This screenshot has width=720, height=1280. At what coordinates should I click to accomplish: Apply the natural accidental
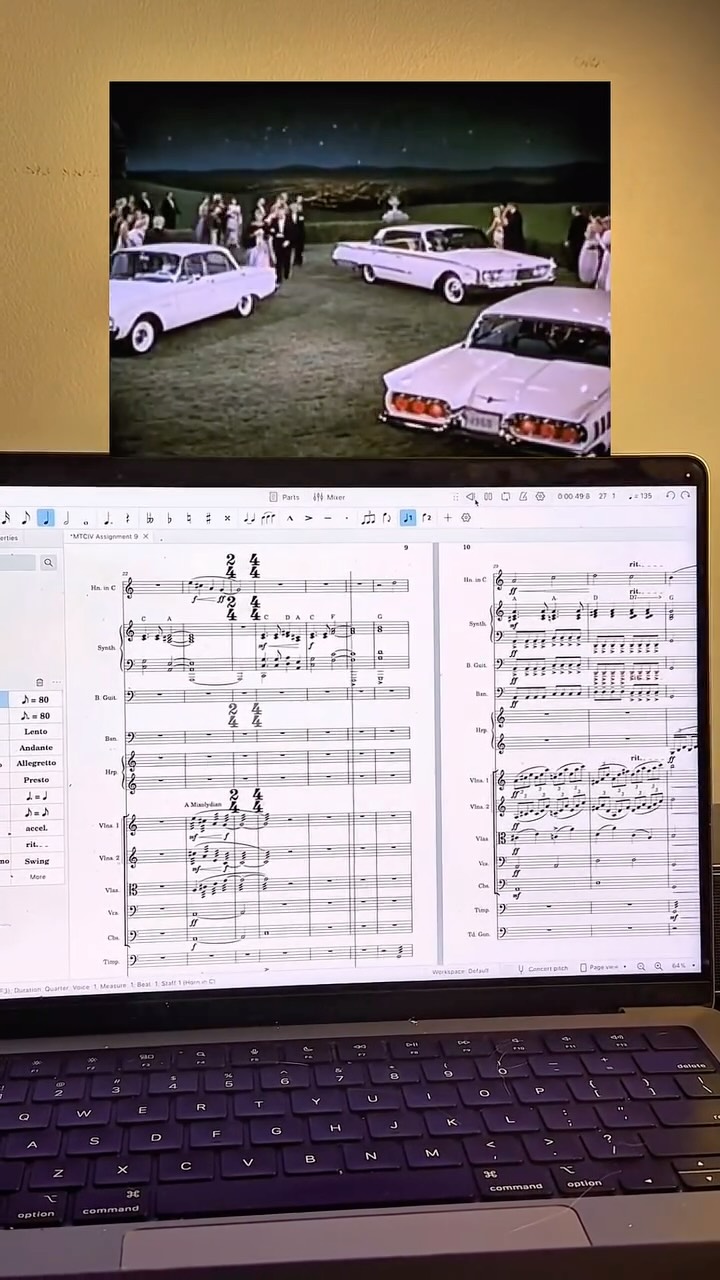(x=189, y=518)
